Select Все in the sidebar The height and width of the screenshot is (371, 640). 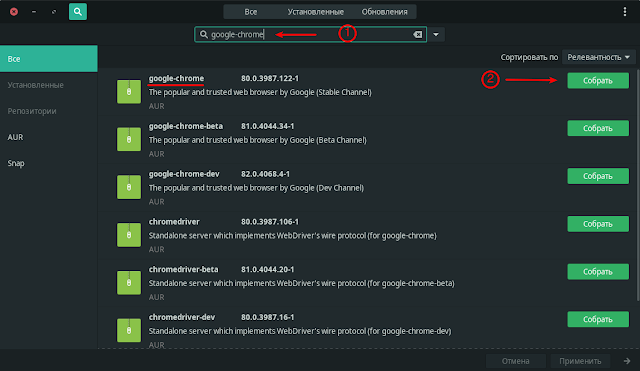tap(49, 59)
